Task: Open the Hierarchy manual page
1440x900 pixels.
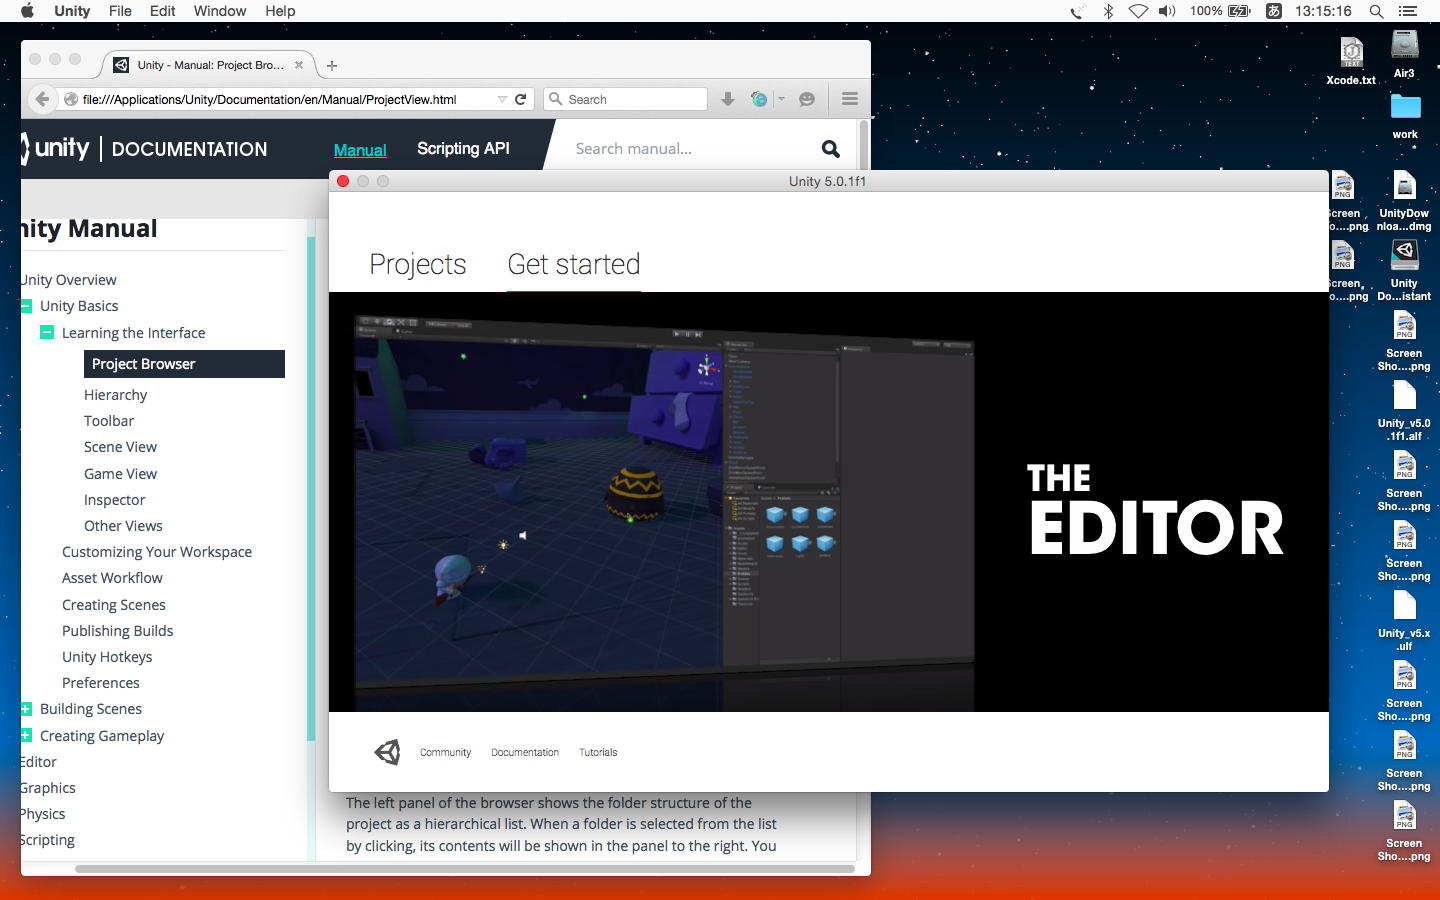Action: pos(115,395)
